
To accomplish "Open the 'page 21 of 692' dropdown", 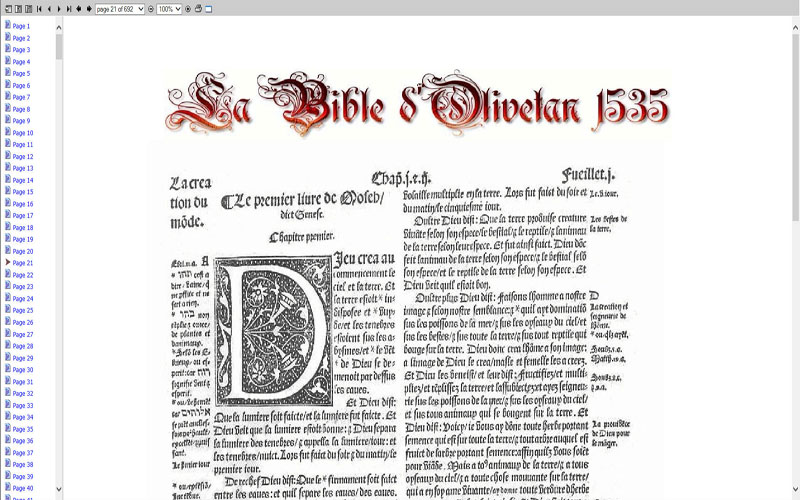I will pos(120,9).
